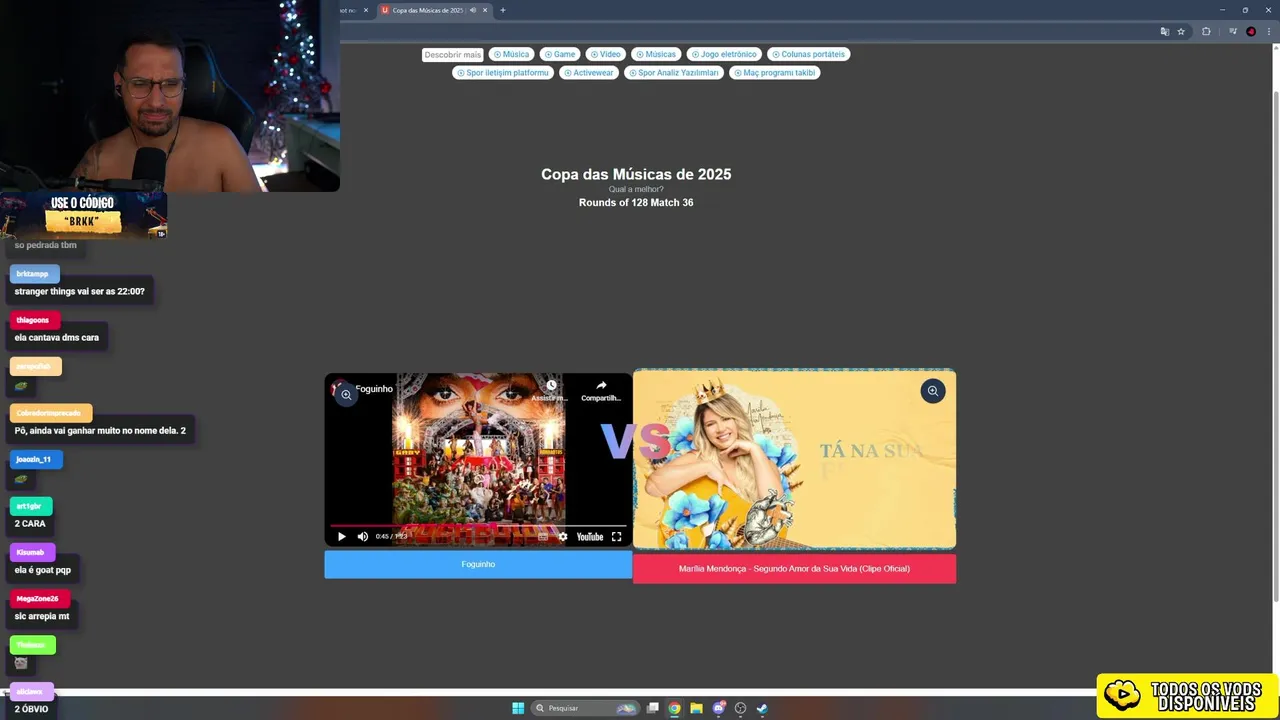The height and width of the screenshot is (720, 1280).
Task: Open the Chrome three-dot menu
Action: 1268,31
